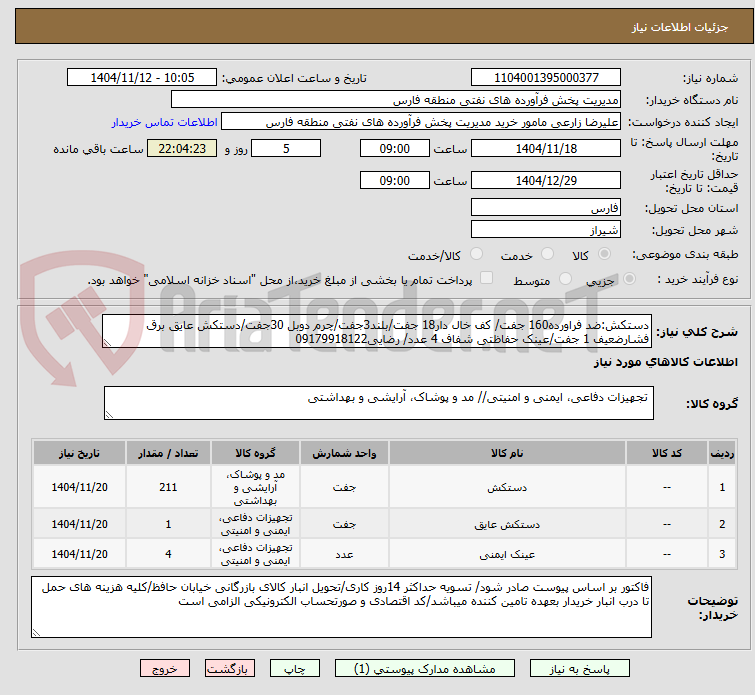Open مشاهده مدارک پیوستی (1) button
The image size is (755, 695).
(x=425, y=669)
